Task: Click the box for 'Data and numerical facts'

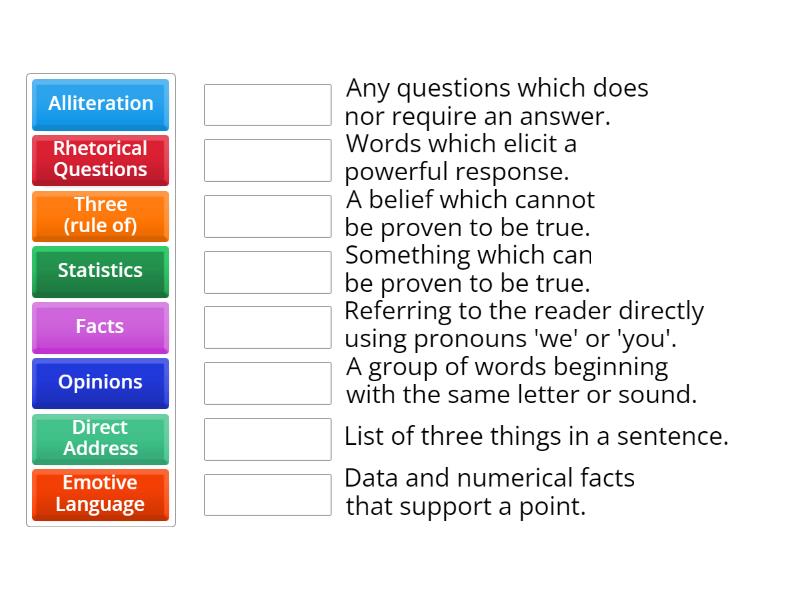Action: (267, 494)
